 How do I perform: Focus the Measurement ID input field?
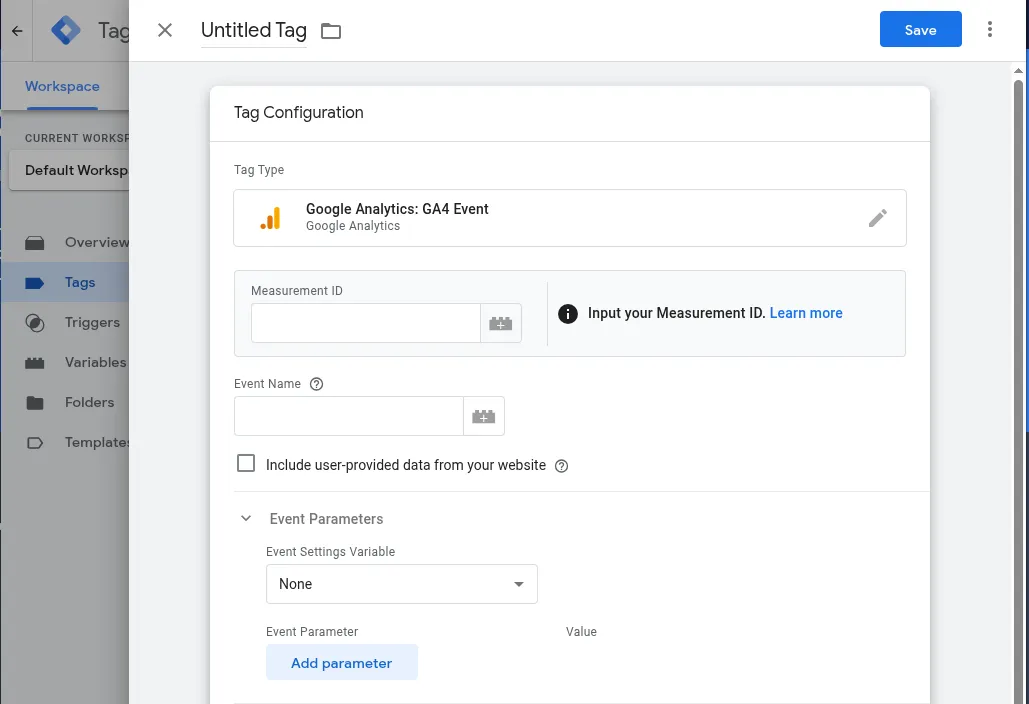click(x=366, y=323)
